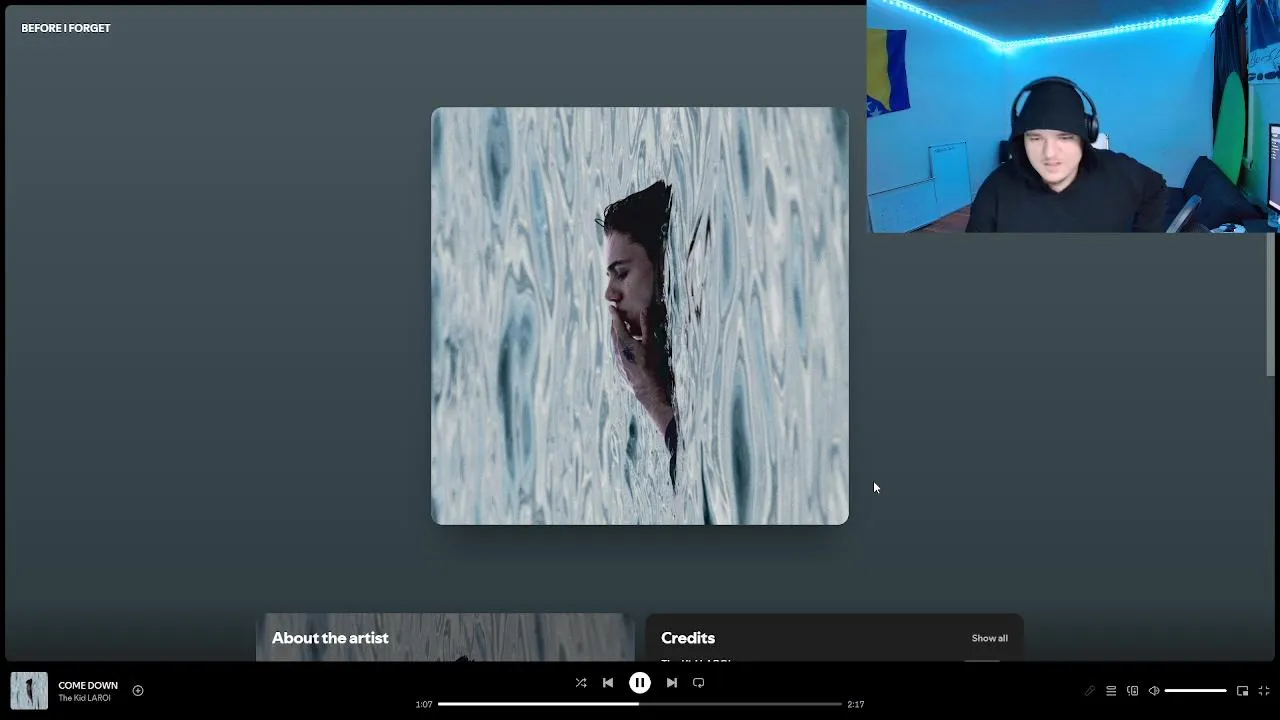
Task: Mute the volume speaker icon
Action: pyautogui.click(x=1154, y=691)
